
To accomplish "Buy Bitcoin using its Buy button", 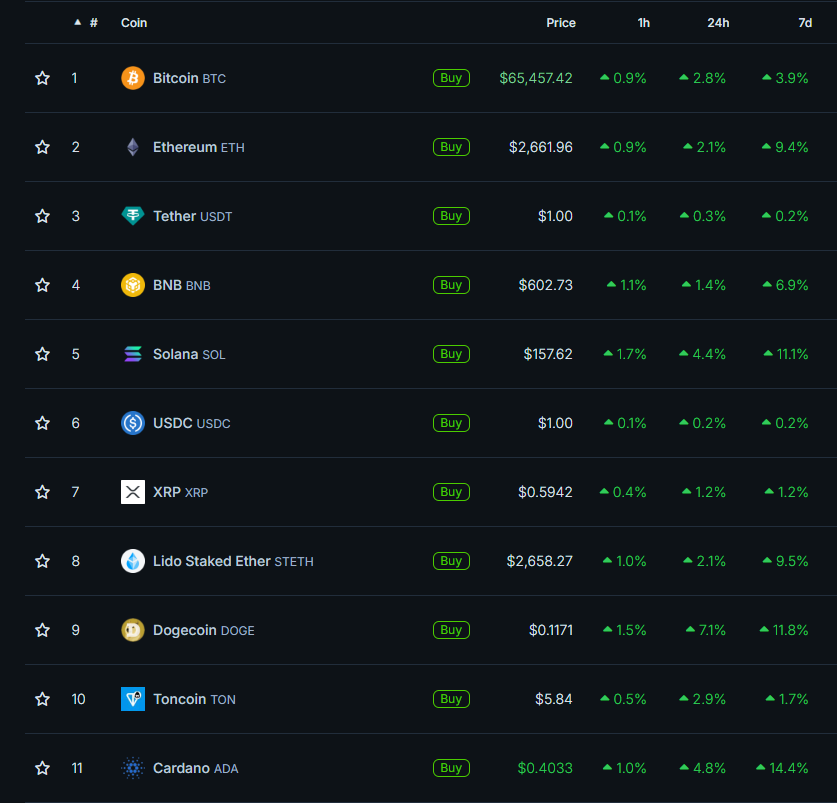I will 451,78.
